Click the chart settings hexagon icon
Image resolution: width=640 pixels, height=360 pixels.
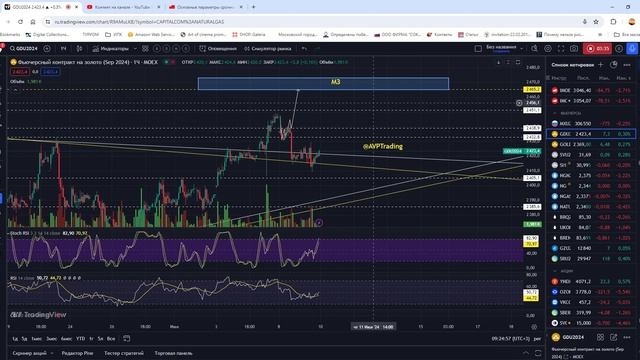tap(548, 49)
